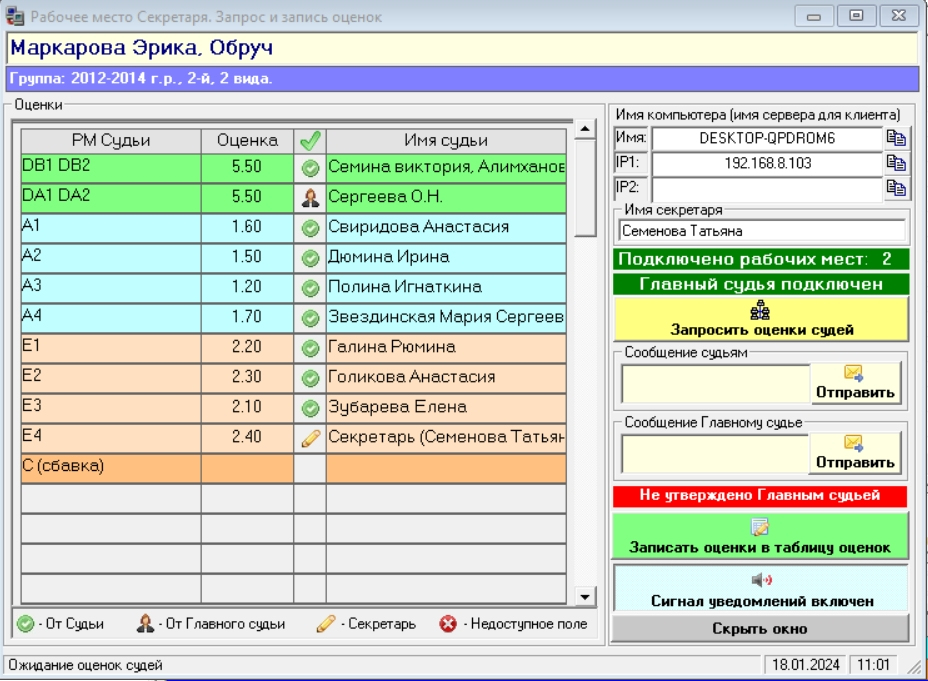
Task: Click green check icon in A1 row
Action: (310, 227)
